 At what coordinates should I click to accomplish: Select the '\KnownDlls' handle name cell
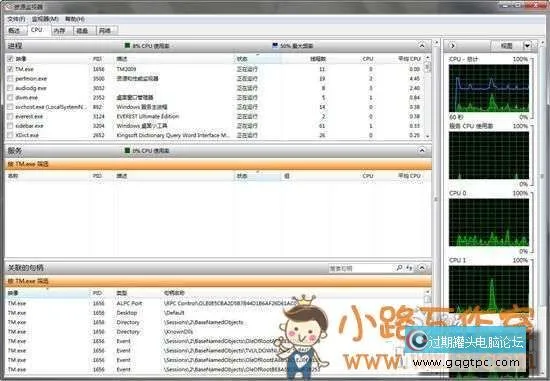coord(179,332)
